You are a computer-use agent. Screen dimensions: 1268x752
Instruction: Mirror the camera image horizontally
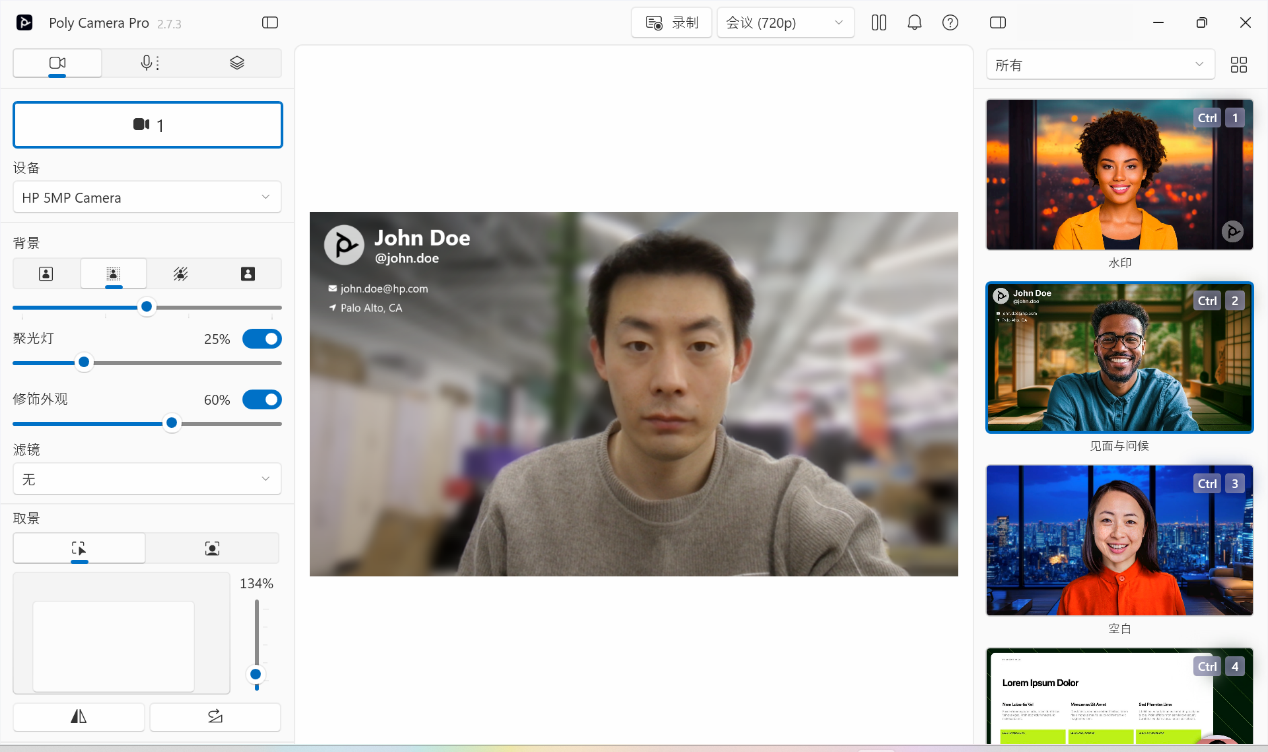[x=78, y=716]
